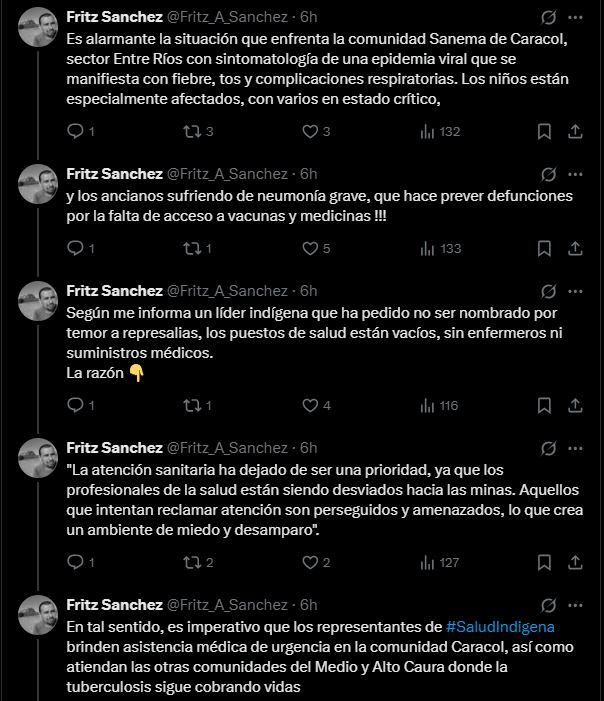Image resolution: width=604 pixels, height=701 pixels.
Task: Bookmark the tweet with 133 views
Action: [x=544, y=248]
